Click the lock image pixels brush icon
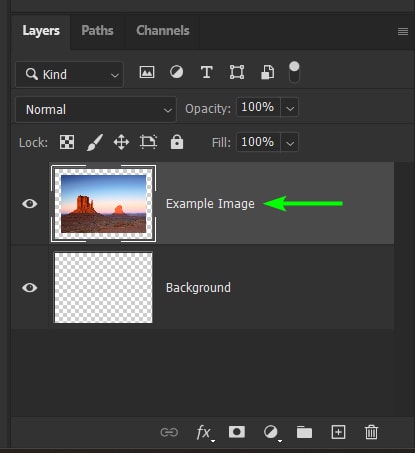 click(x=95, y=142)
